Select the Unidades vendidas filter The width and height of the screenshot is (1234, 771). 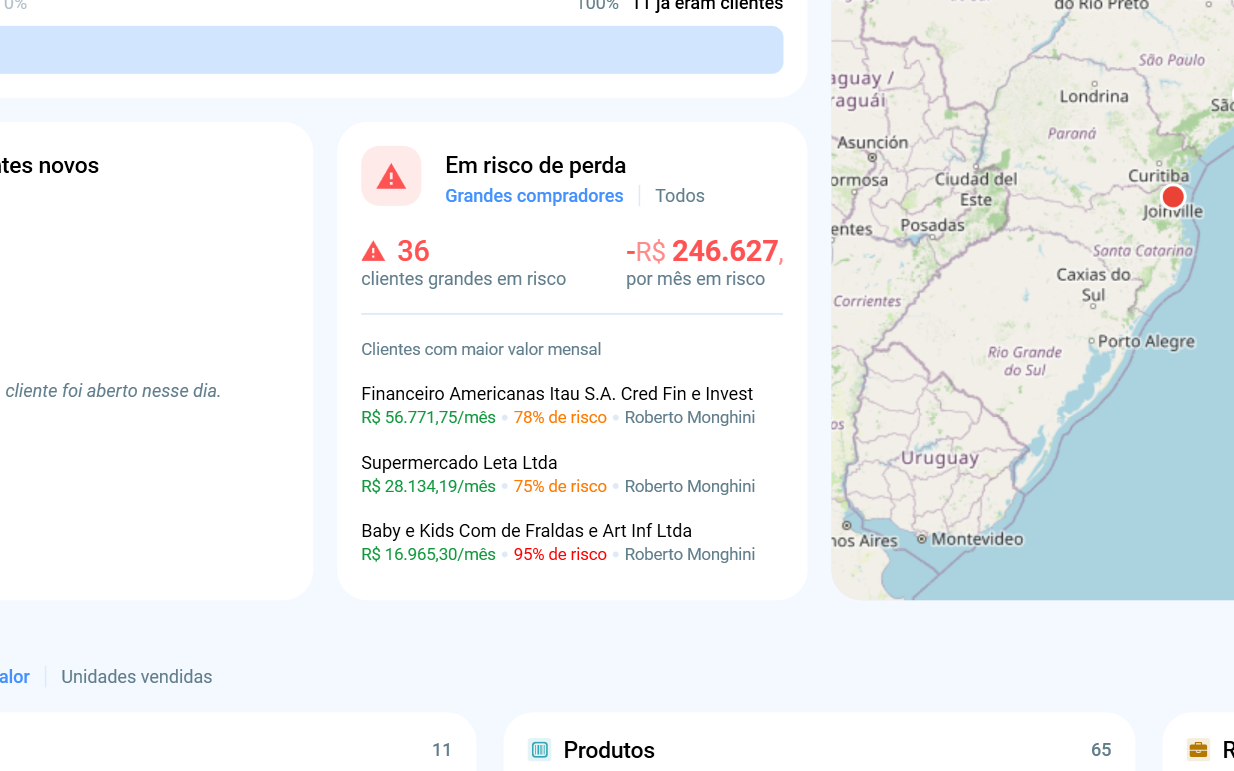coord(137,677)
